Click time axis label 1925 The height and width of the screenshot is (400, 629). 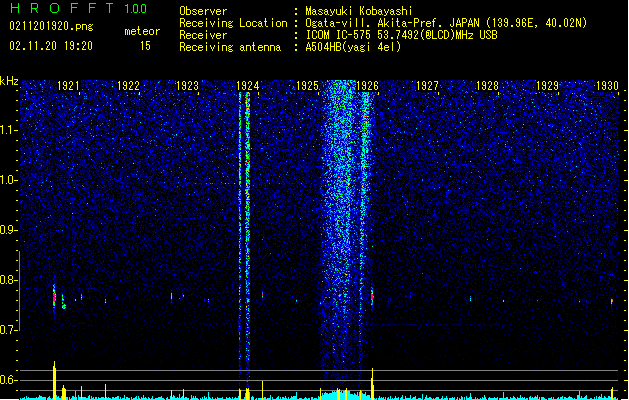(x=307, y=86)
